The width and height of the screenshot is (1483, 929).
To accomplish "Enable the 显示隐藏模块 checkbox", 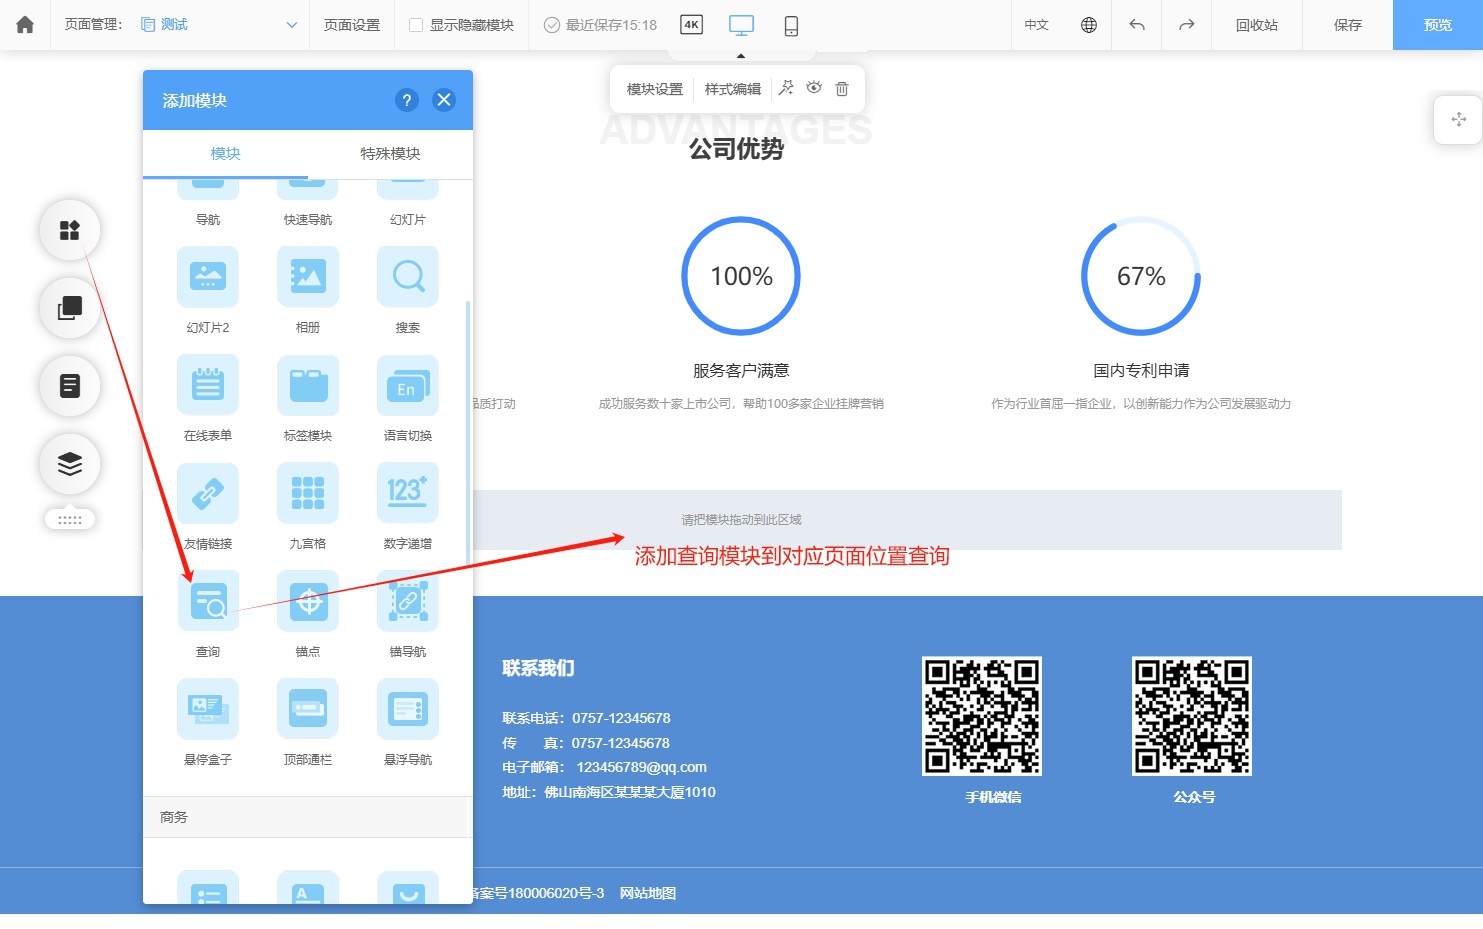I will [416, 25].
